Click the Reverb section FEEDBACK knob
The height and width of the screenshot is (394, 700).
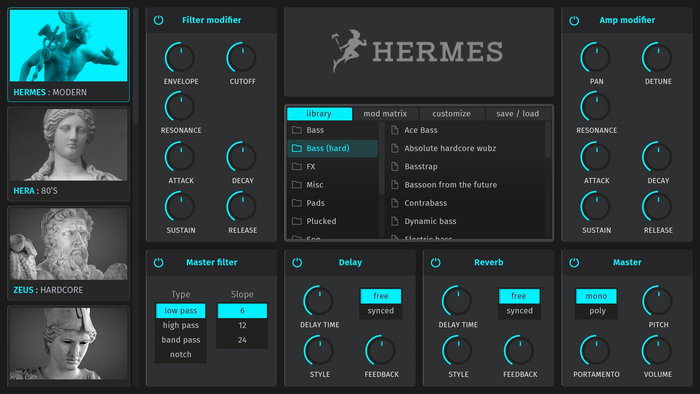click(519, 351)
